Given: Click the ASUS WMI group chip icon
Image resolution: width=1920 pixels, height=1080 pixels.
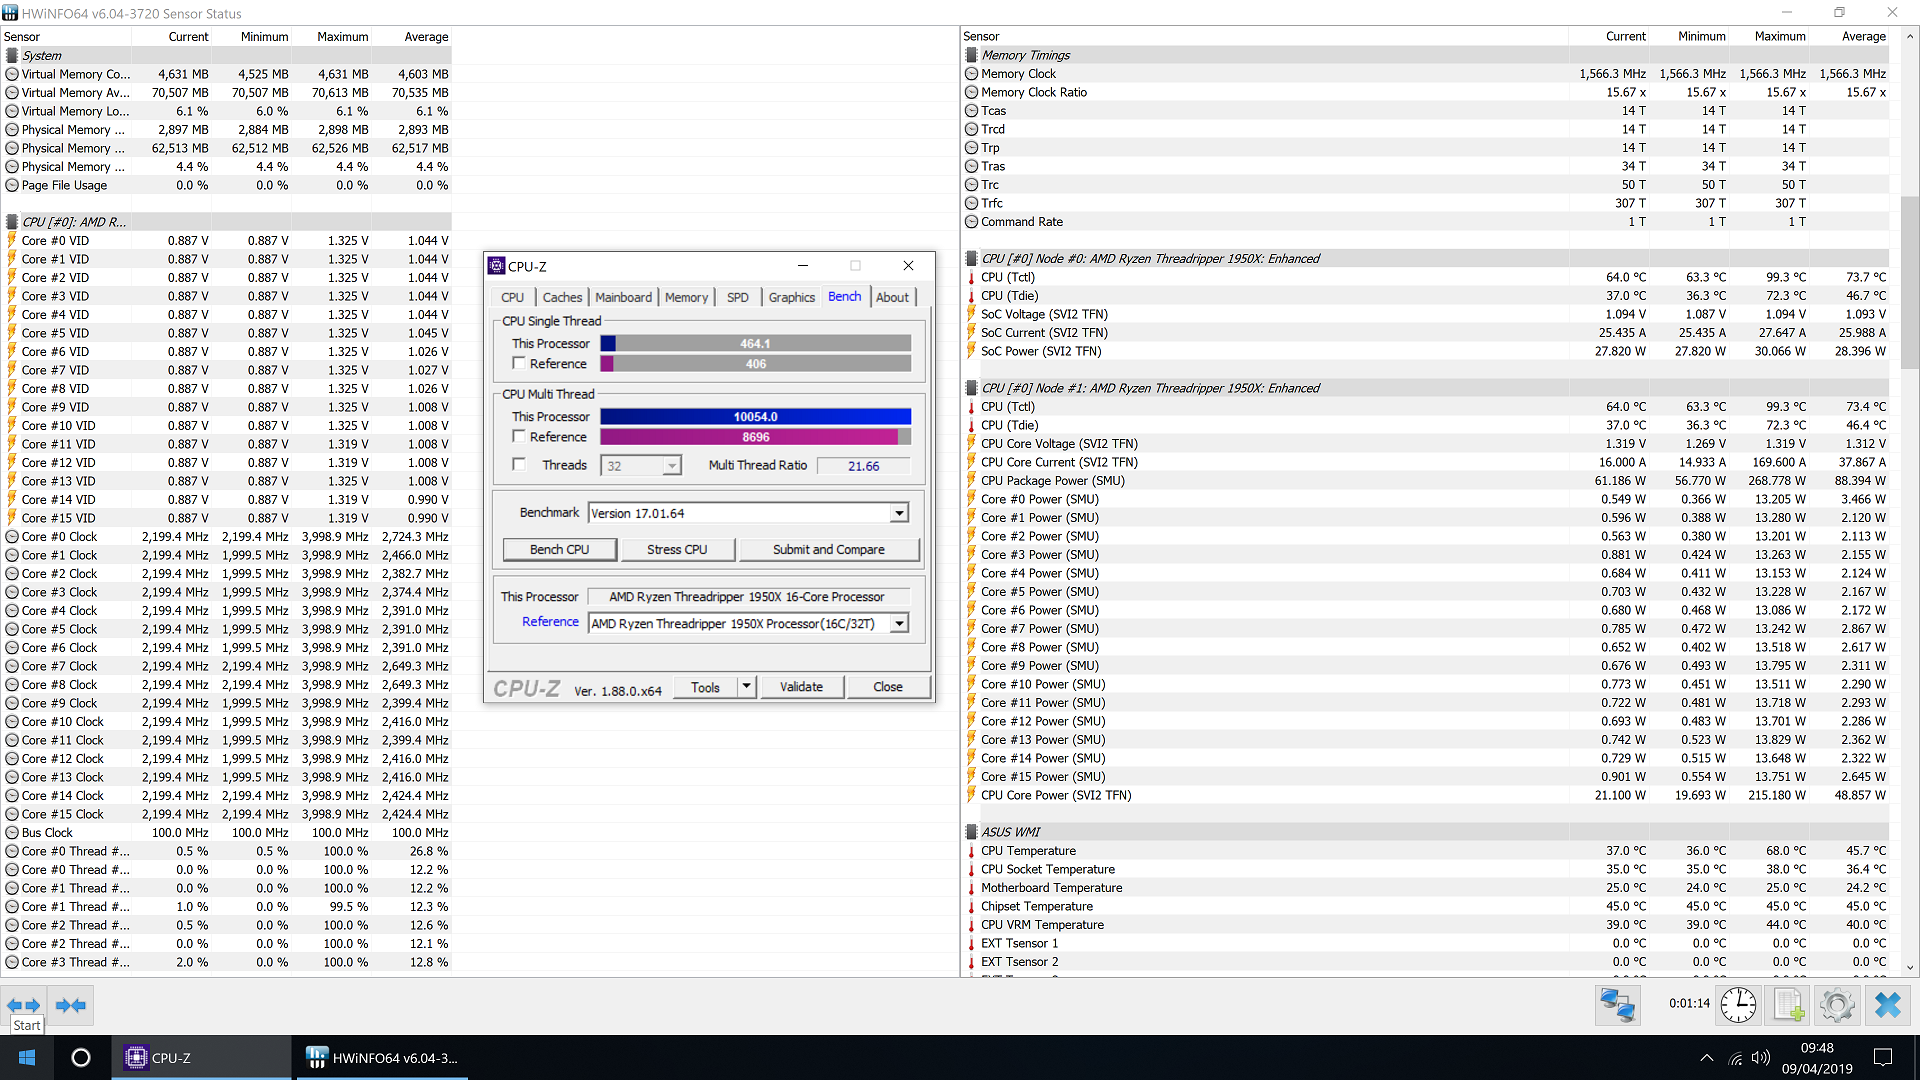Looking at the screenshot, I should (971, 832).
